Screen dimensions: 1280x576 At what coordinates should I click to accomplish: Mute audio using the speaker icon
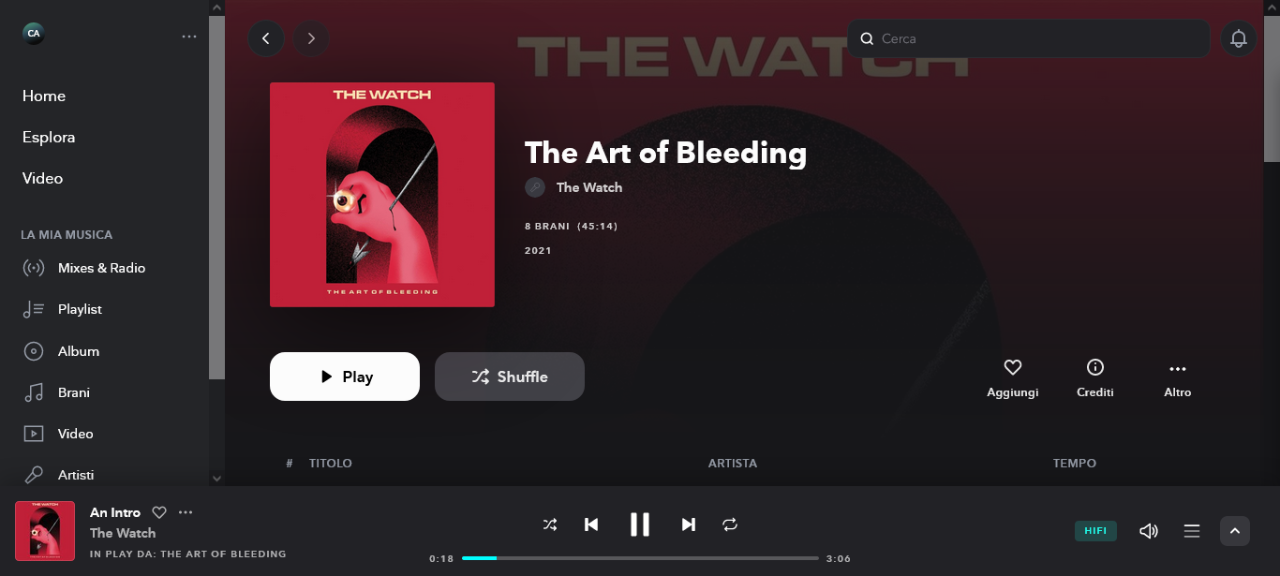tap(1148, 531)
